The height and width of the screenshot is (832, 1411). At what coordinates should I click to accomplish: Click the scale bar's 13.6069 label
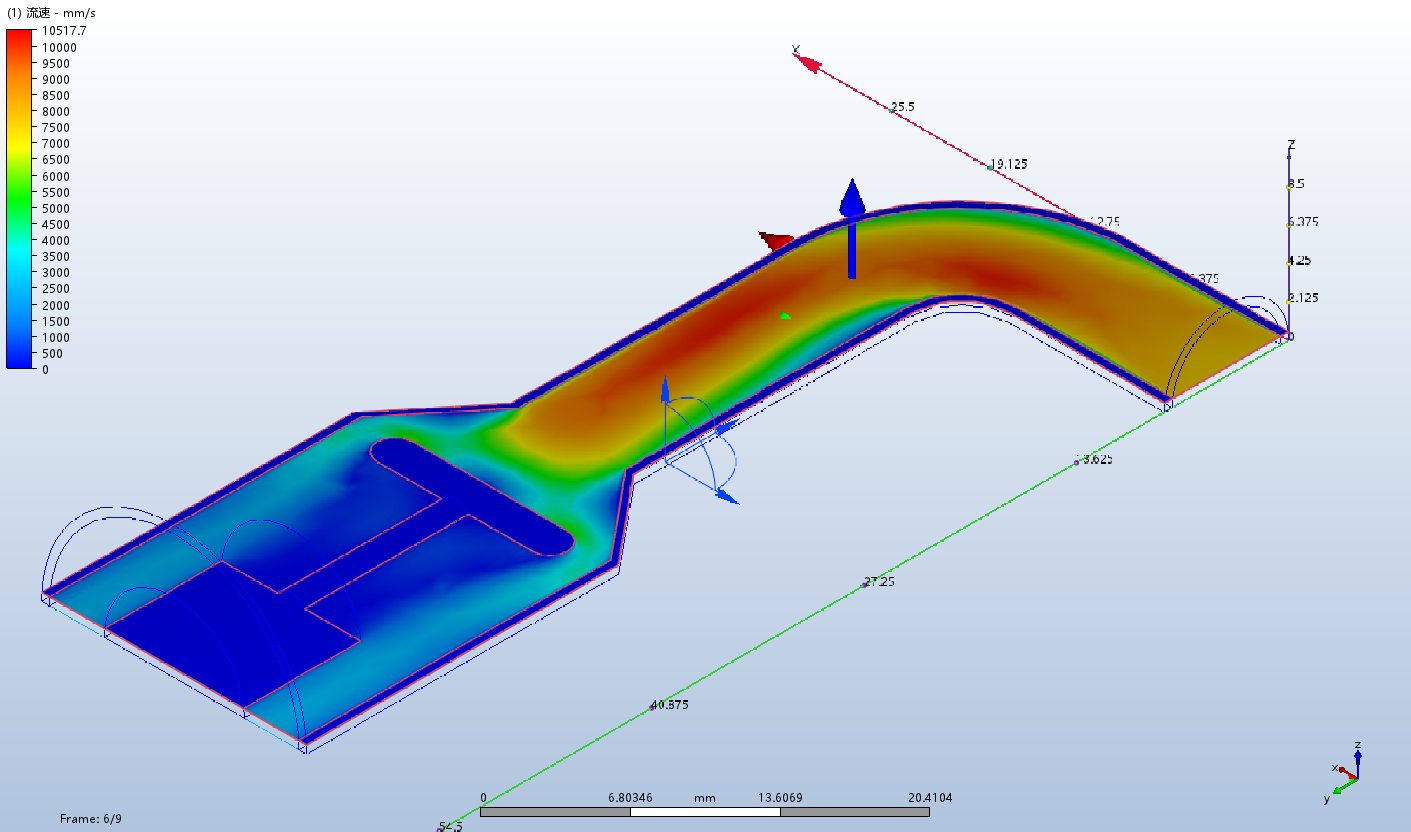coord(781,798)
